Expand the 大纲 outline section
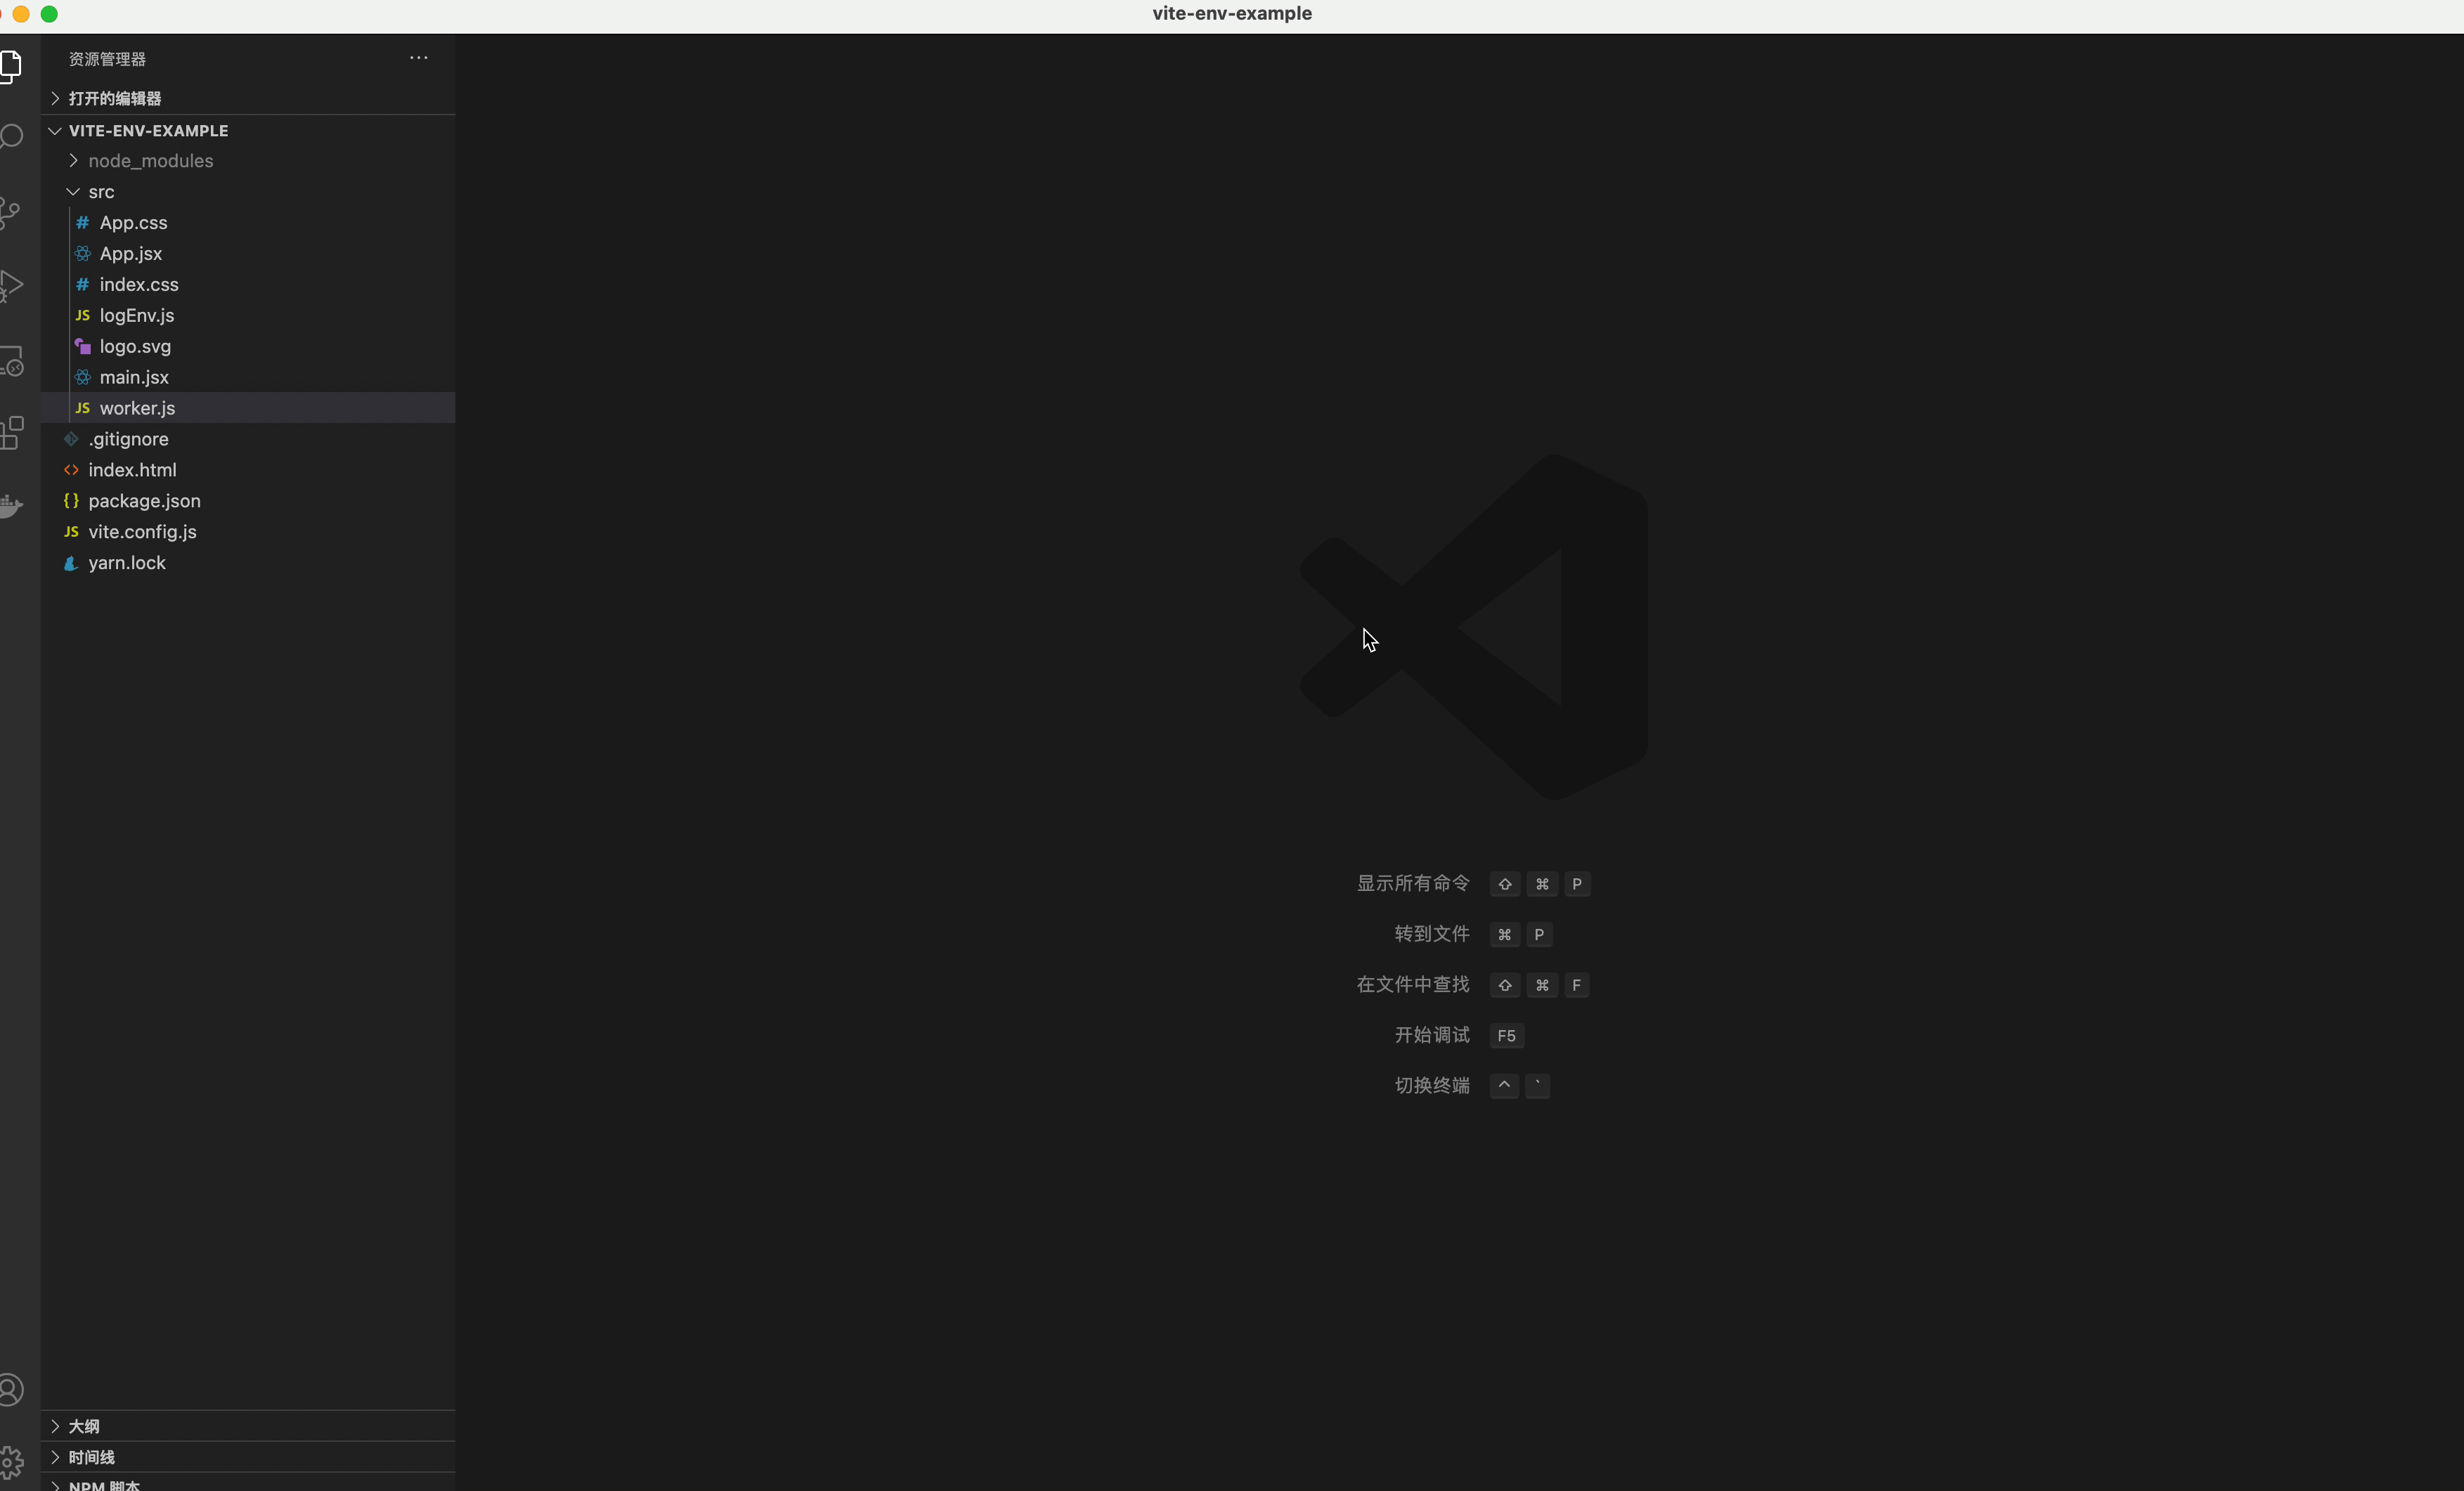This screenshot has width=2464, height=1491. coord(84,1426)
